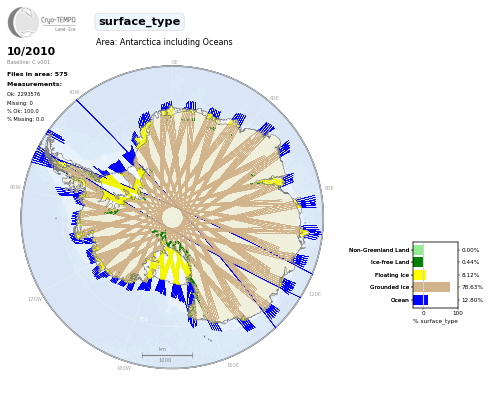
Task: Click the Cryo-TEMPO globe logo
Action: pos(23,22)
